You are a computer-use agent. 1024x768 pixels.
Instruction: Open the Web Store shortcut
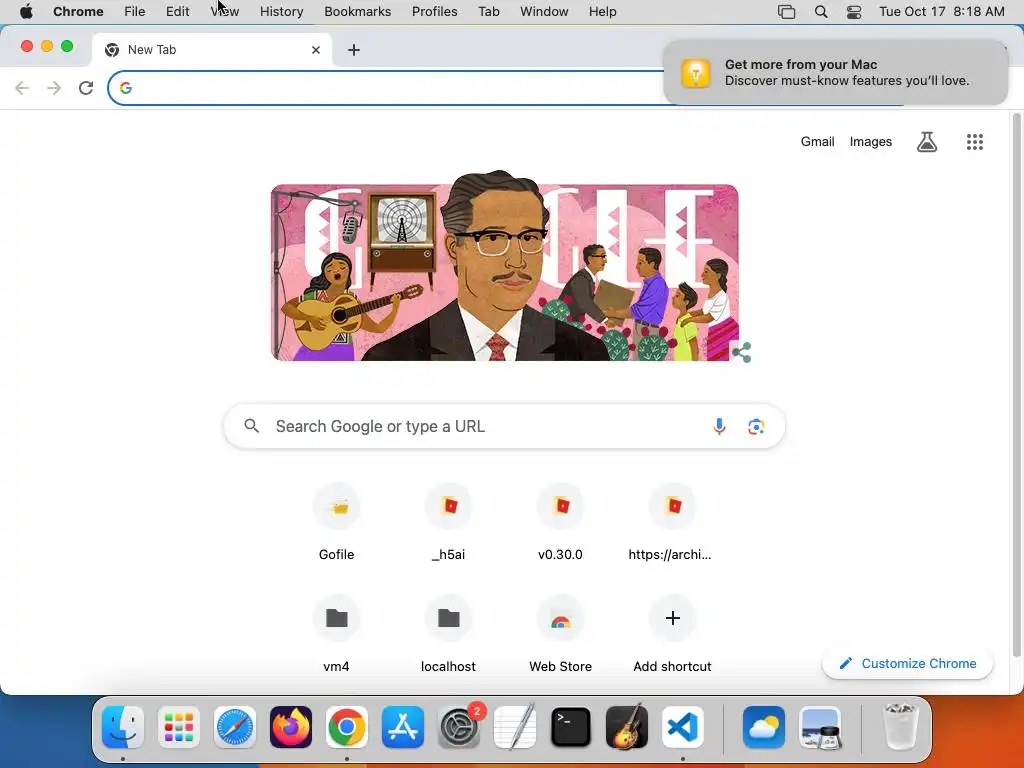click(560, 634)
